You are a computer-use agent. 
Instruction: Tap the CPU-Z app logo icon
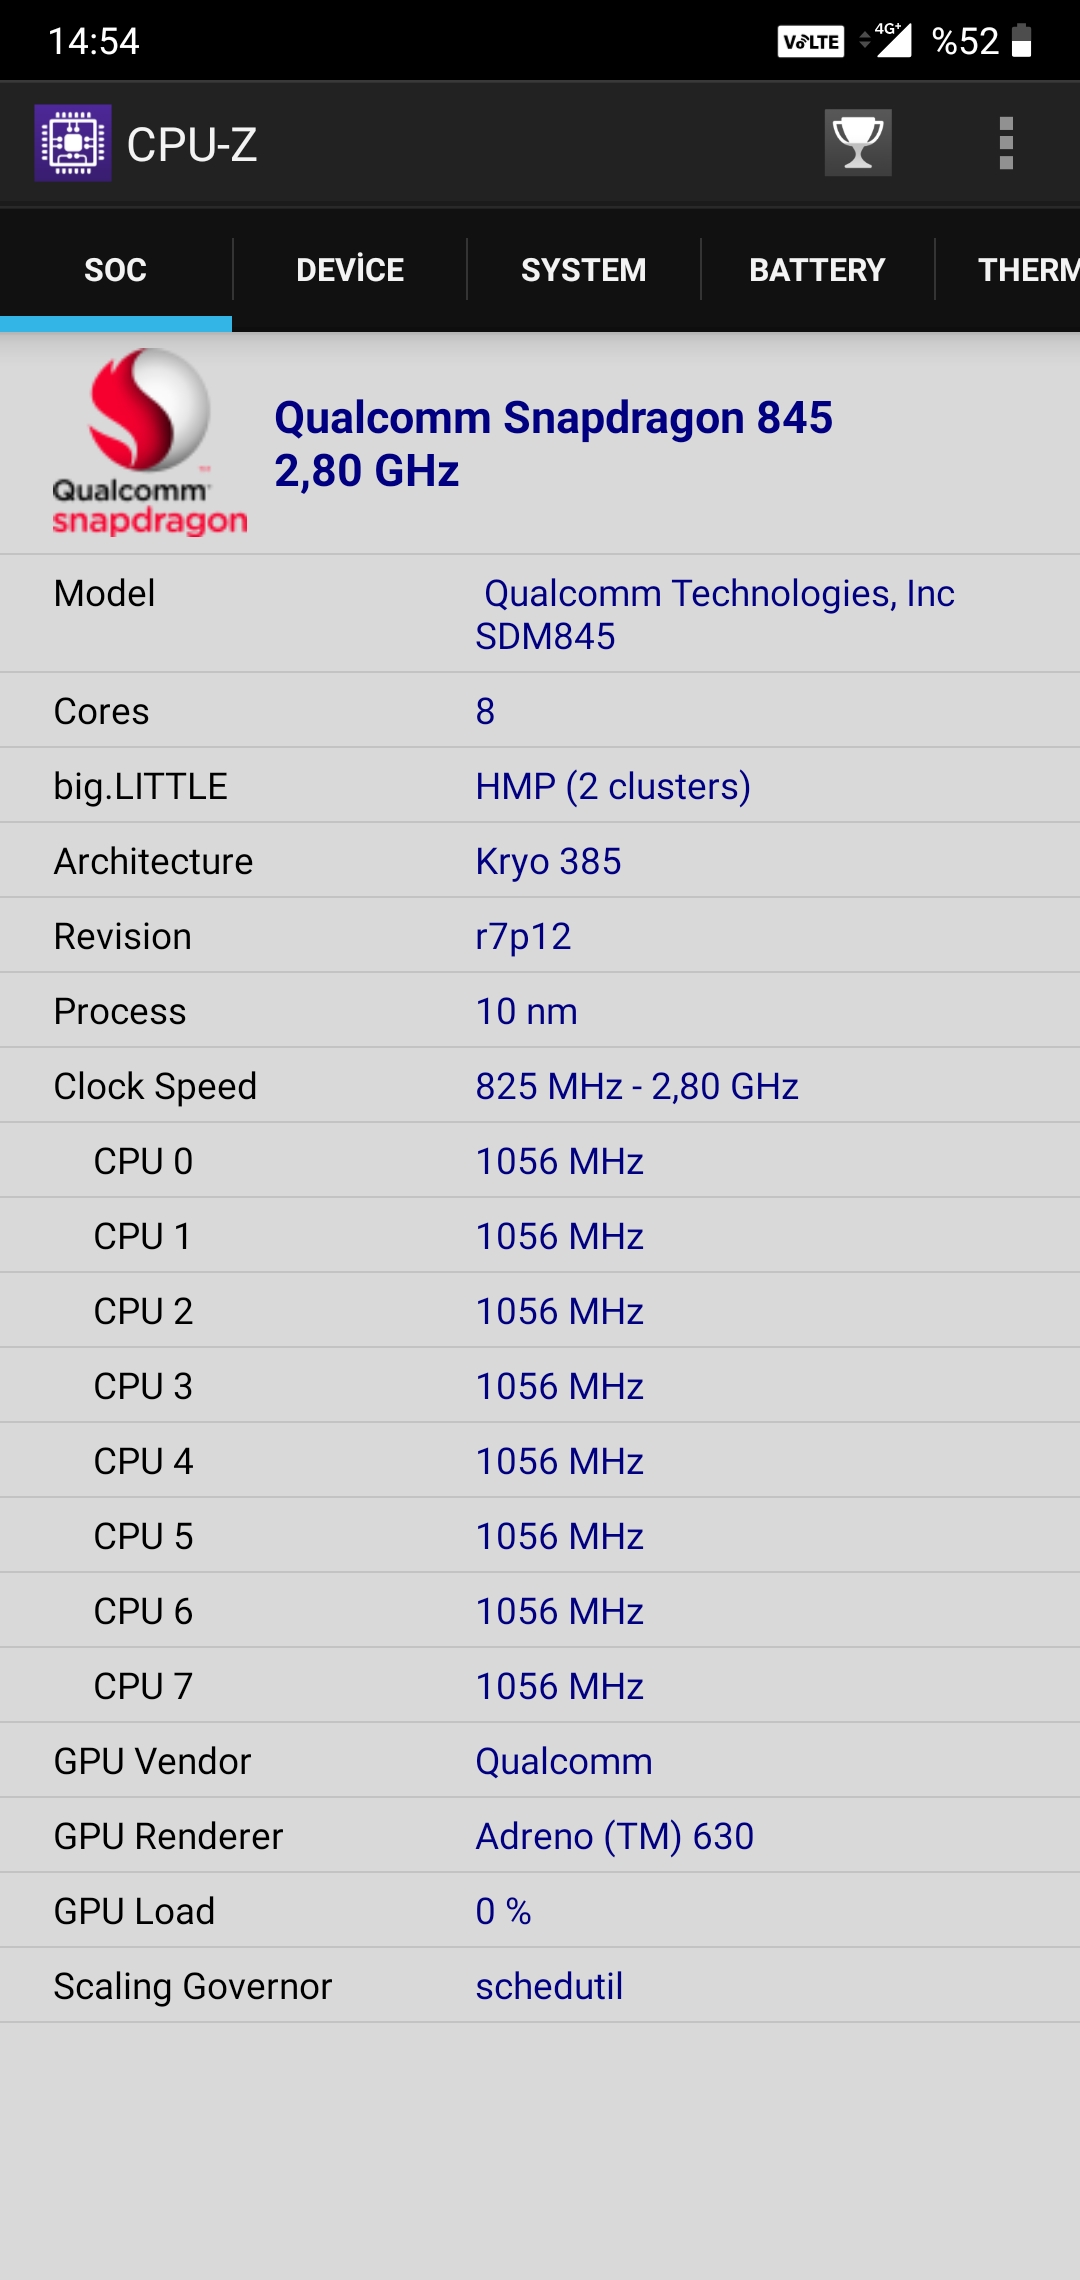click(73, 143)
